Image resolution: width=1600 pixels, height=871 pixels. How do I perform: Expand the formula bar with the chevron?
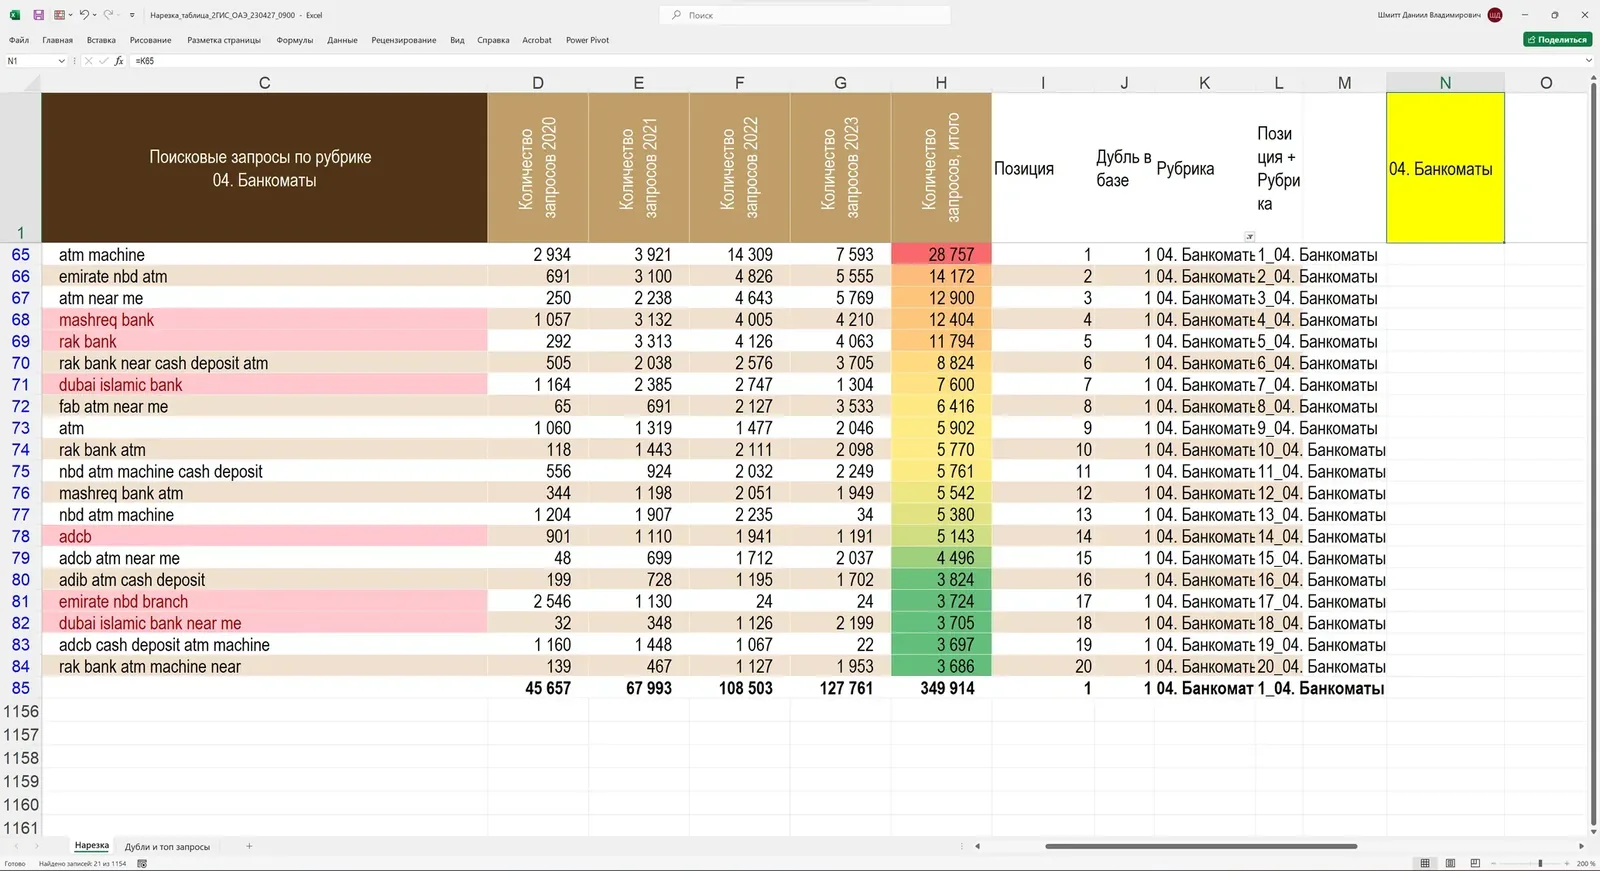[1588, 61]
